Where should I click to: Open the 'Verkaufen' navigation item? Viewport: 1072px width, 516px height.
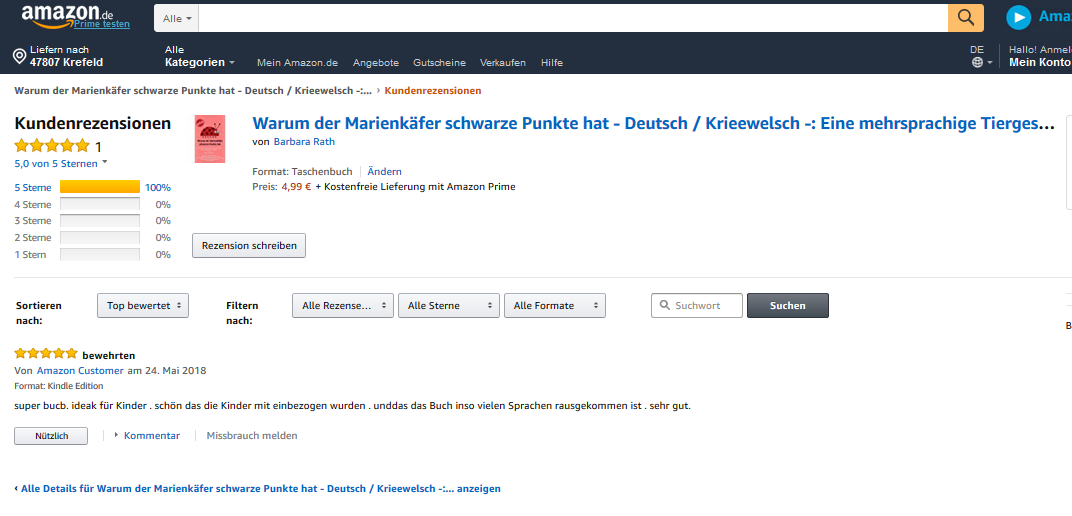point(503,62)
